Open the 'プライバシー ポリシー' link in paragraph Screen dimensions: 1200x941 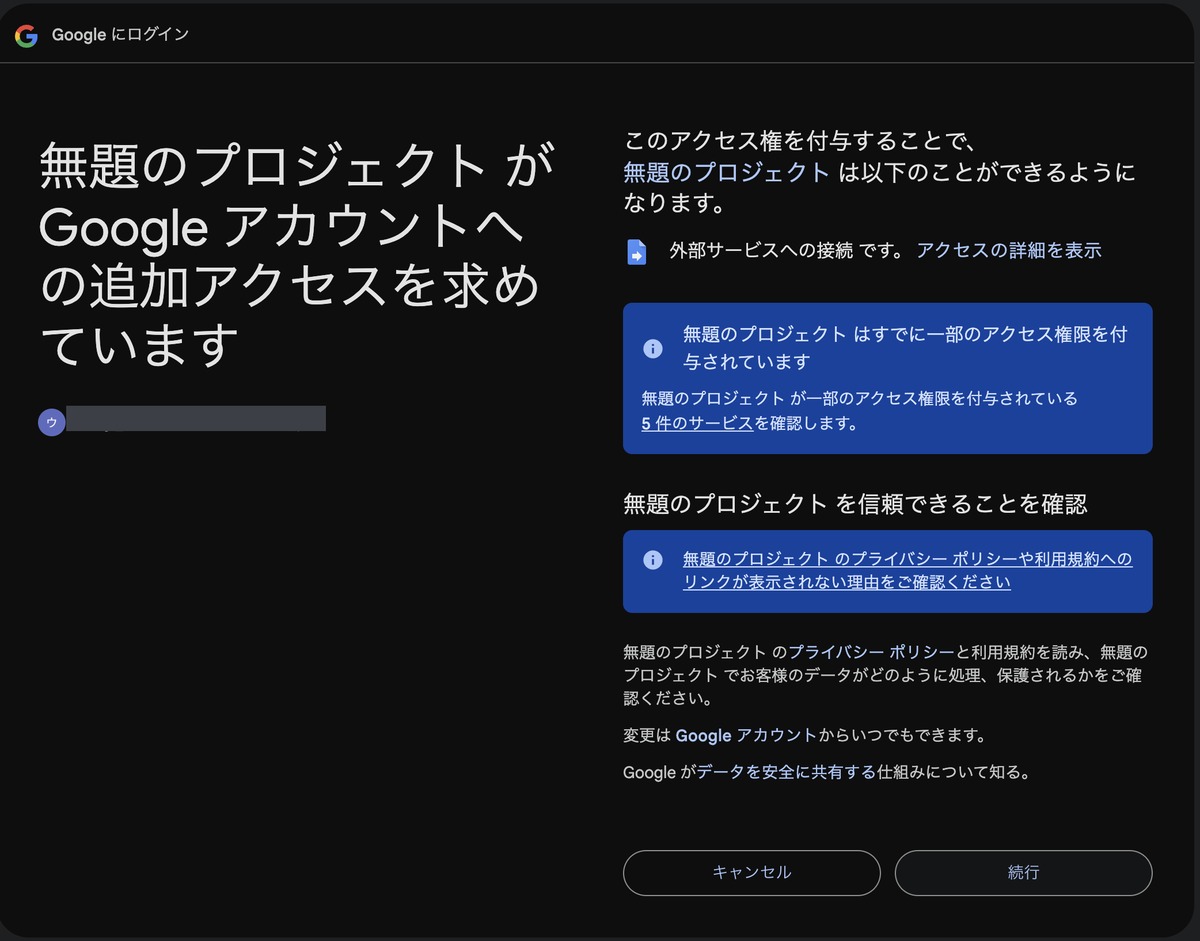pos(872,652)
